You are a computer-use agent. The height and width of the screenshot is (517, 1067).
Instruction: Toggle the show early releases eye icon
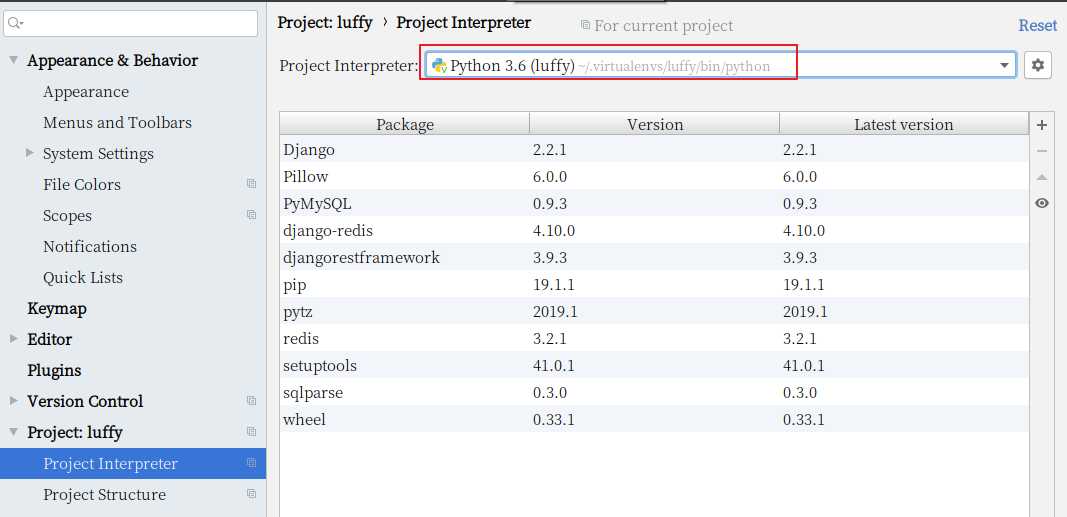coord(1041,203)
